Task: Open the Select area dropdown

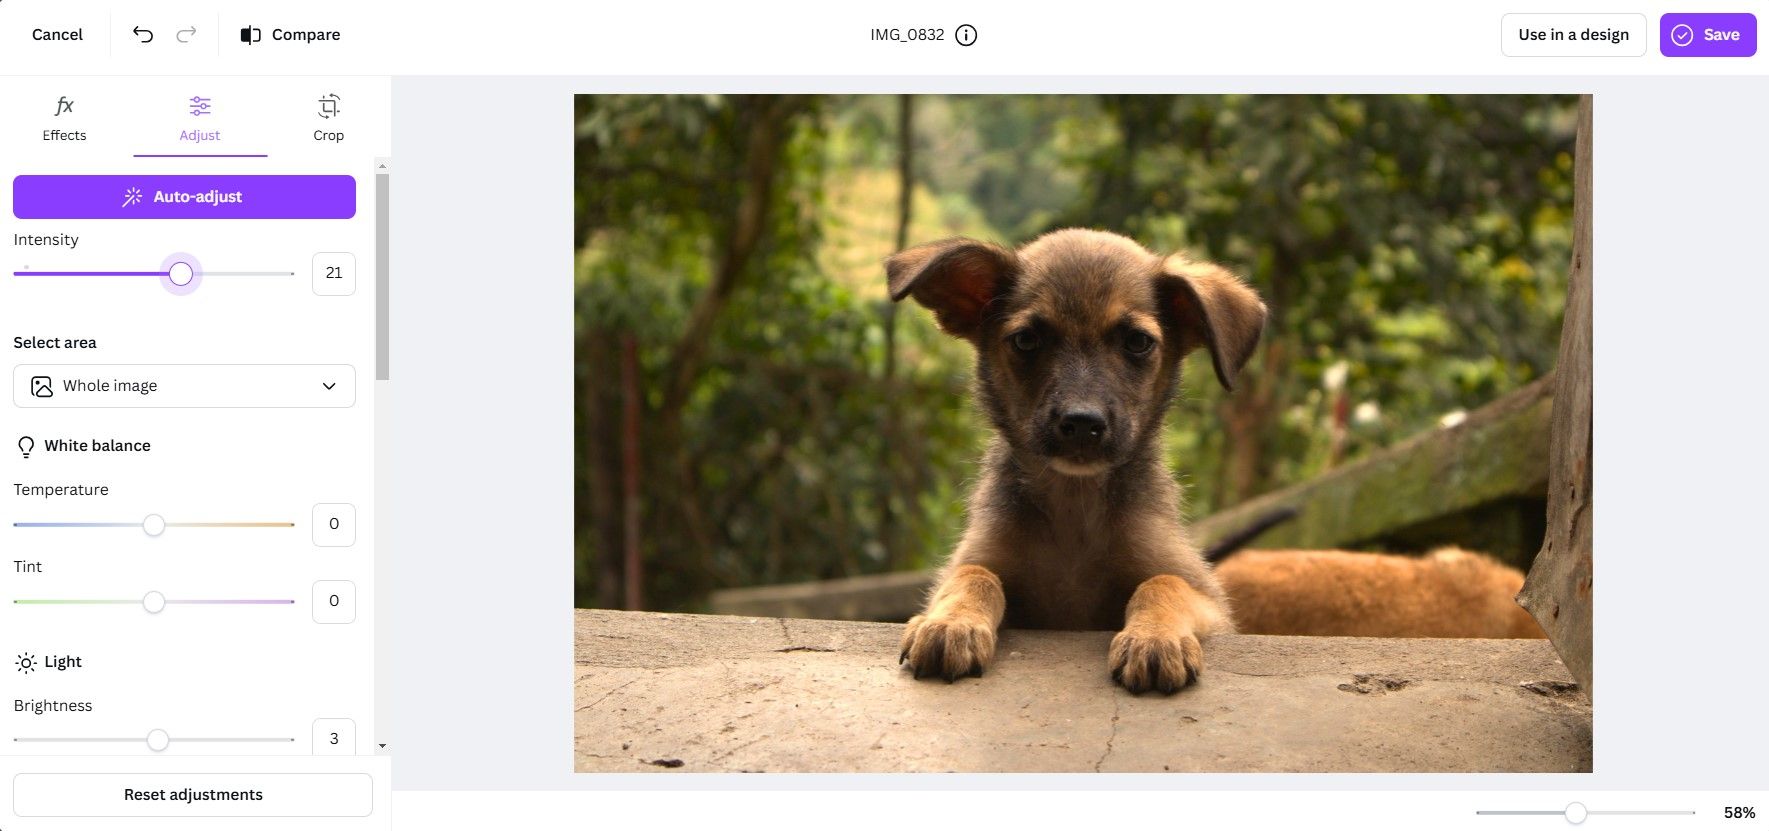Action: 184,386
